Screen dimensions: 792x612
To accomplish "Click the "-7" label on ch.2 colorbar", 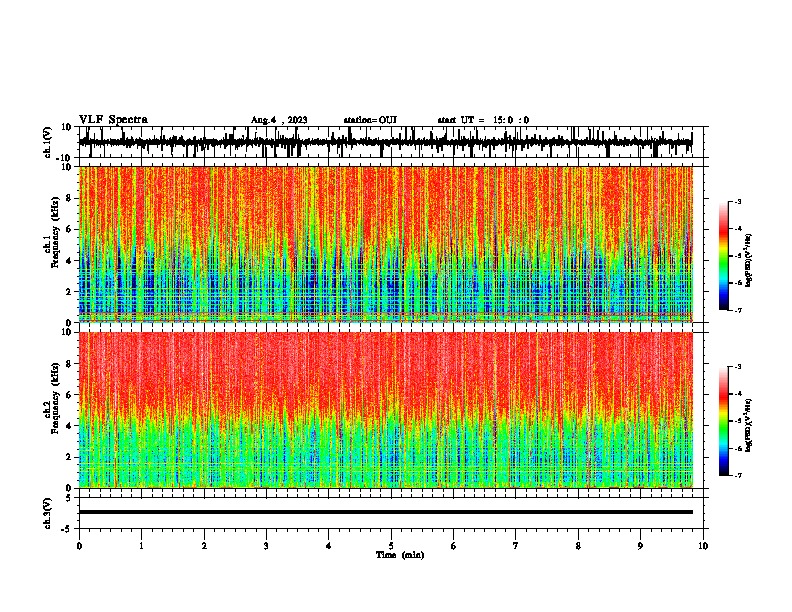I will tap(738, 476).
